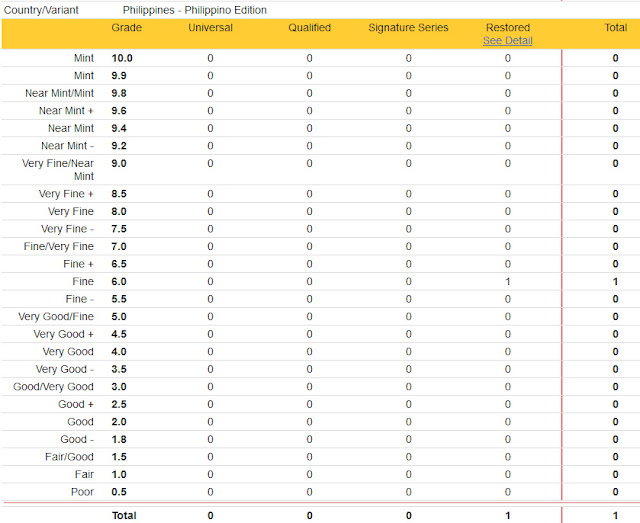Viewport: 640px width, 523px height.
Task: Click the grand total value in the bottom row
Action: tap(615, 515)
